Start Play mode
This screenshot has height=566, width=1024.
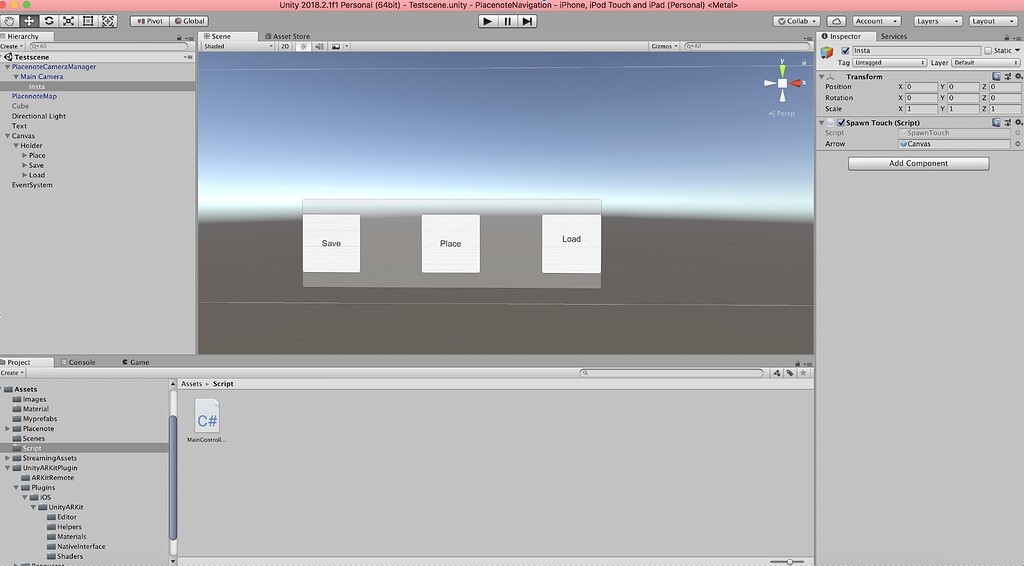(487, 21)
